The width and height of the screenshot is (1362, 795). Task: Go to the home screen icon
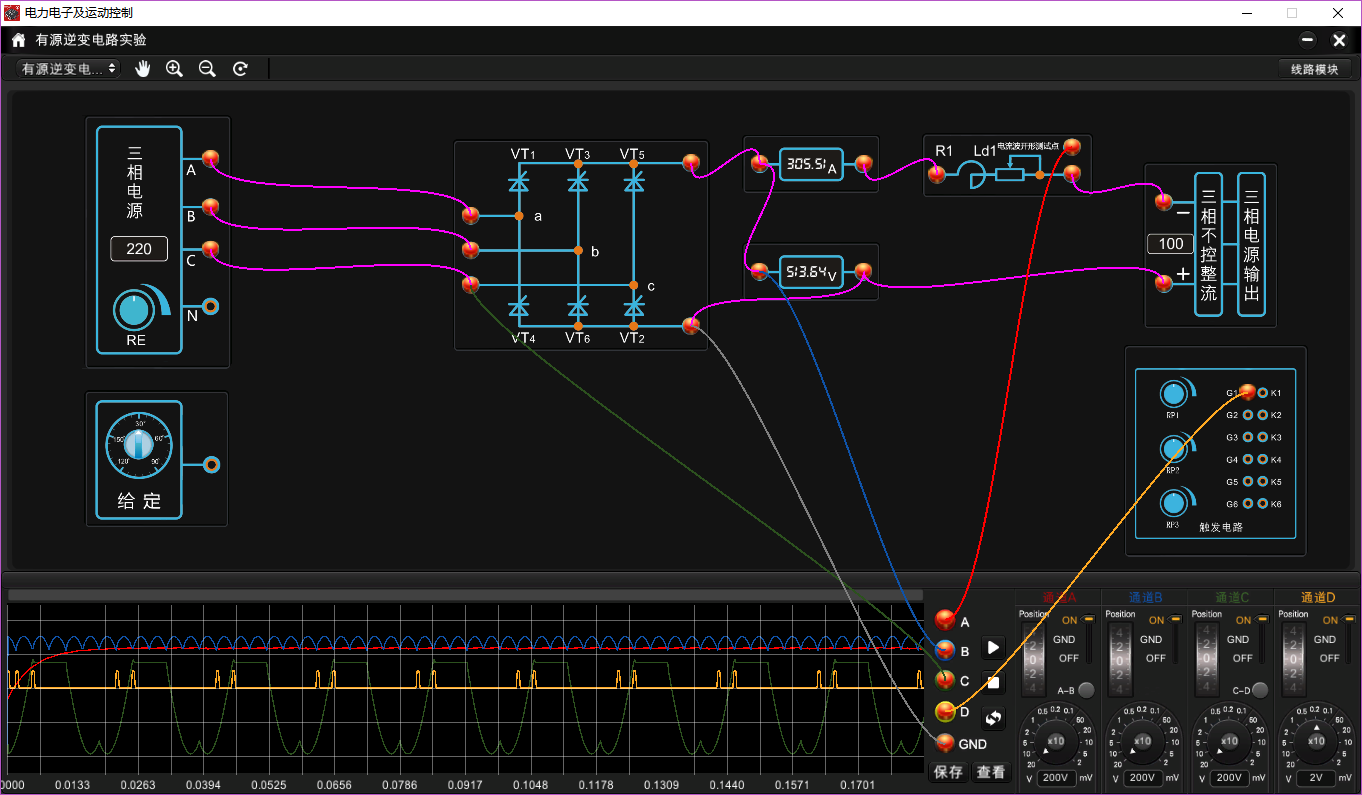click(18, 40)
